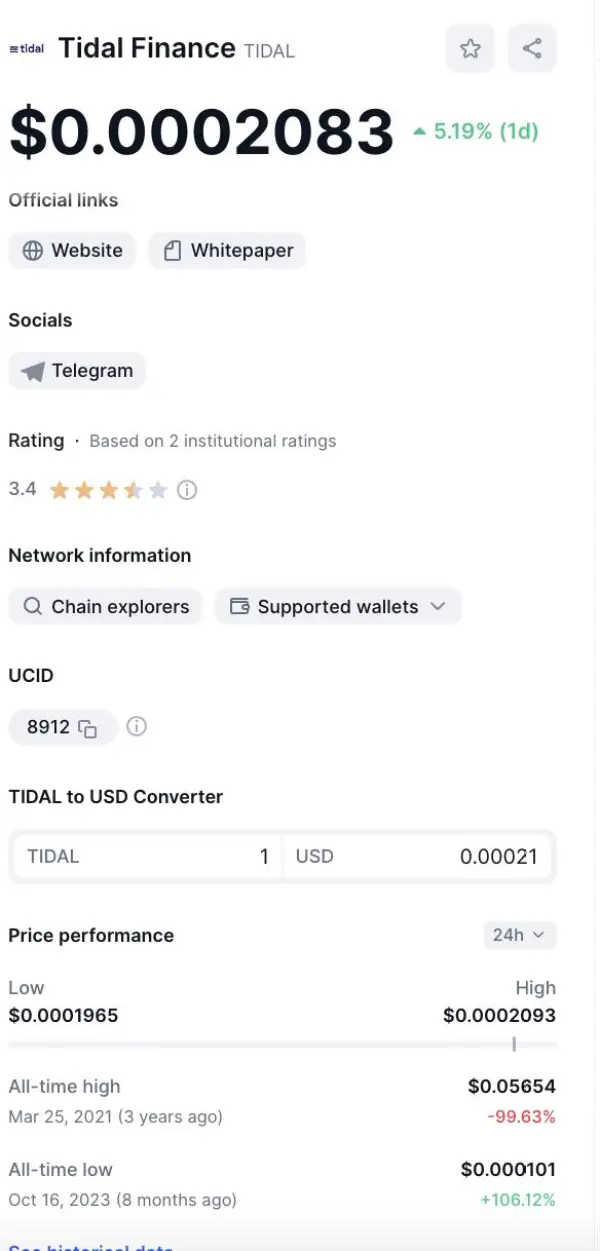Copy the UCID 8912 using copy icon
Viewport: 600px width, 1251px height.
(88, 728)
